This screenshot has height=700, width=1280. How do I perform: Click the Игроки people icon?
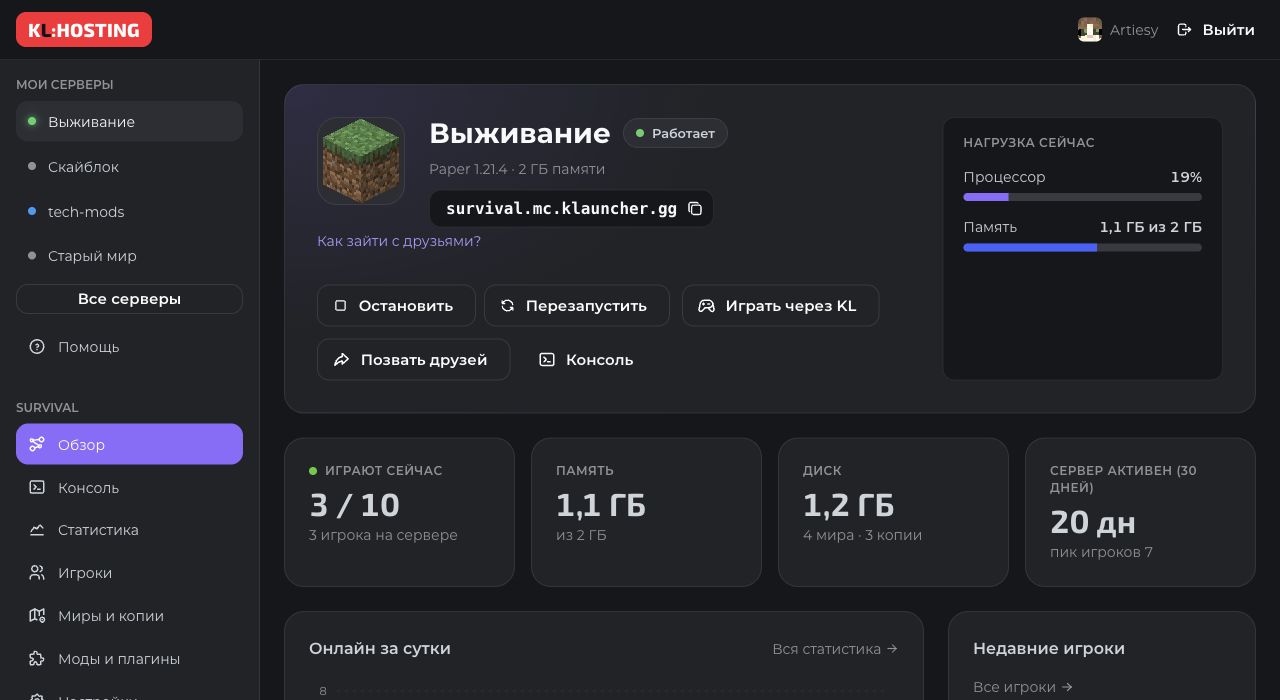[37, 573]
